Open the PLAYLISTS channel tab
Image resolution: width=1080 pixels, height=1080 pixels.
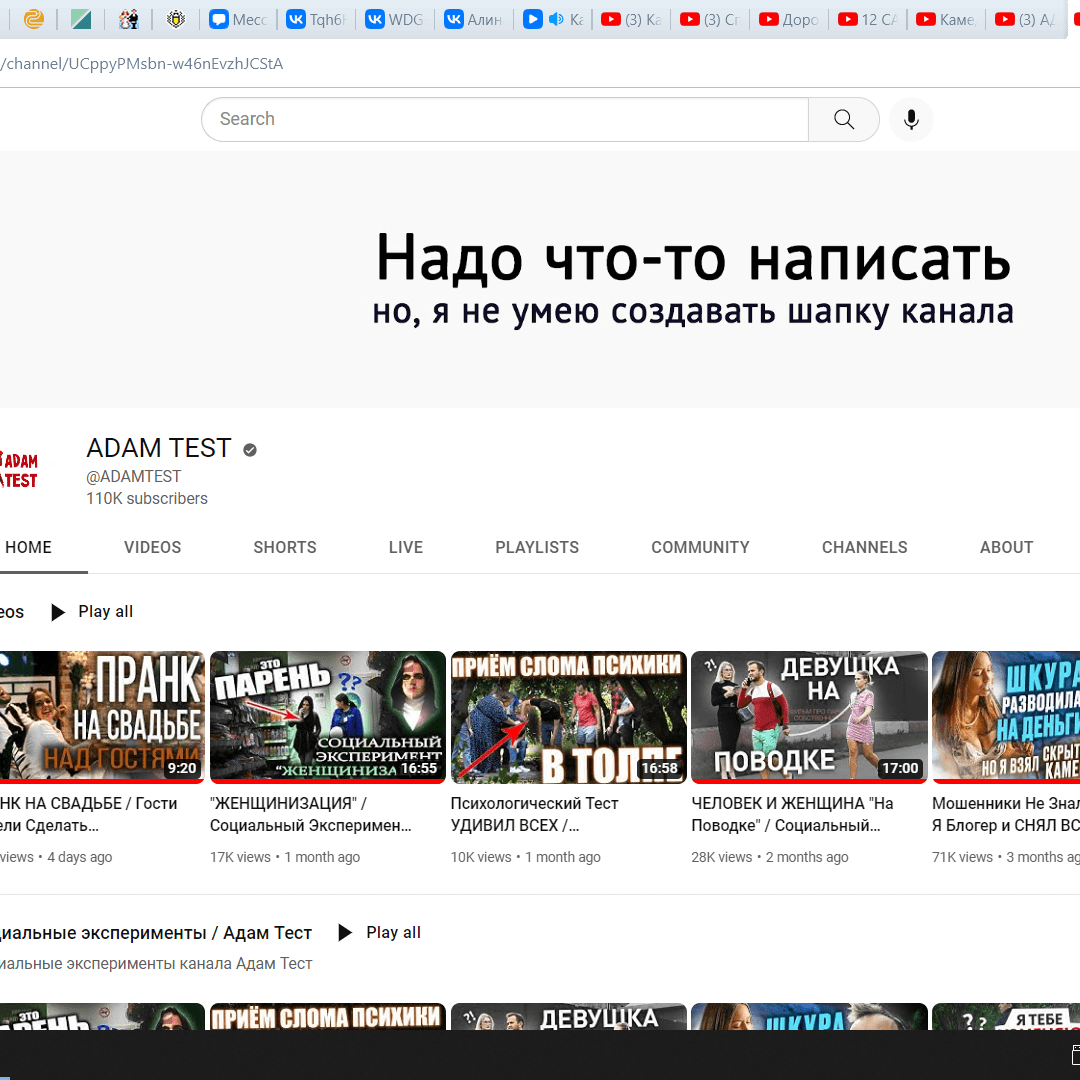pos(537,548)
